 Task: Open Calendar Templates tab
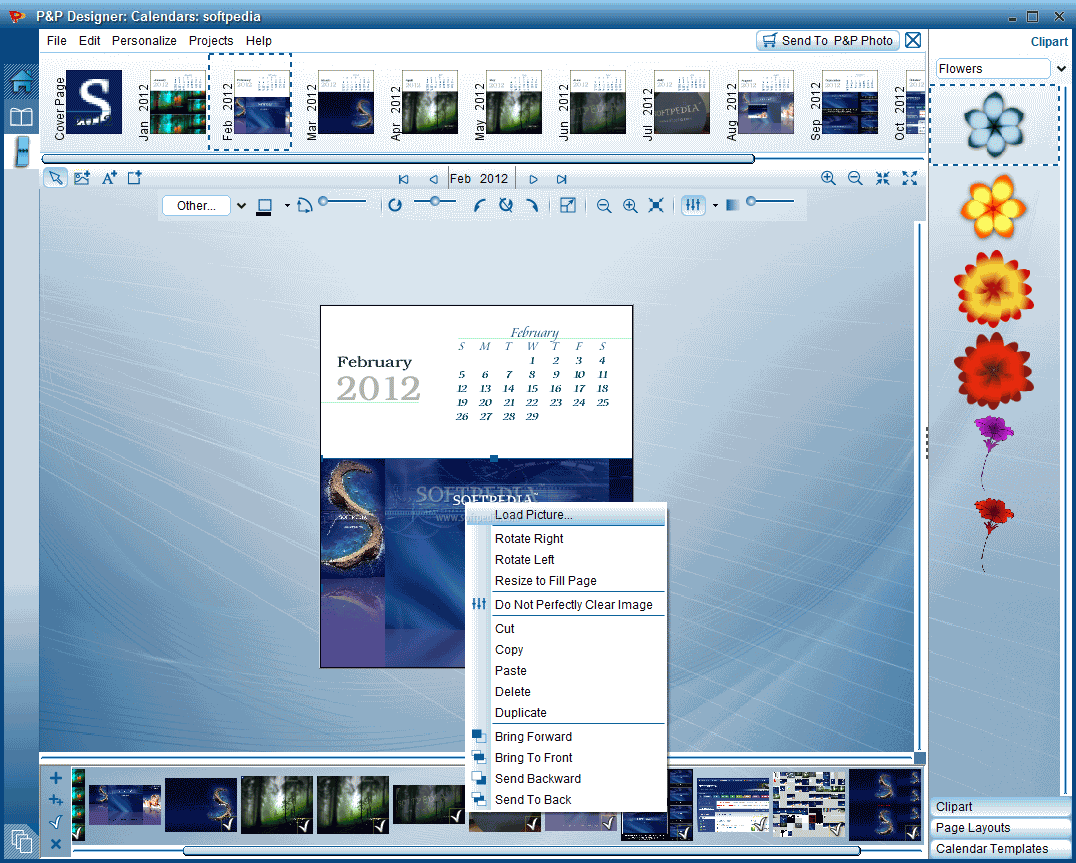pos(1000,849)
